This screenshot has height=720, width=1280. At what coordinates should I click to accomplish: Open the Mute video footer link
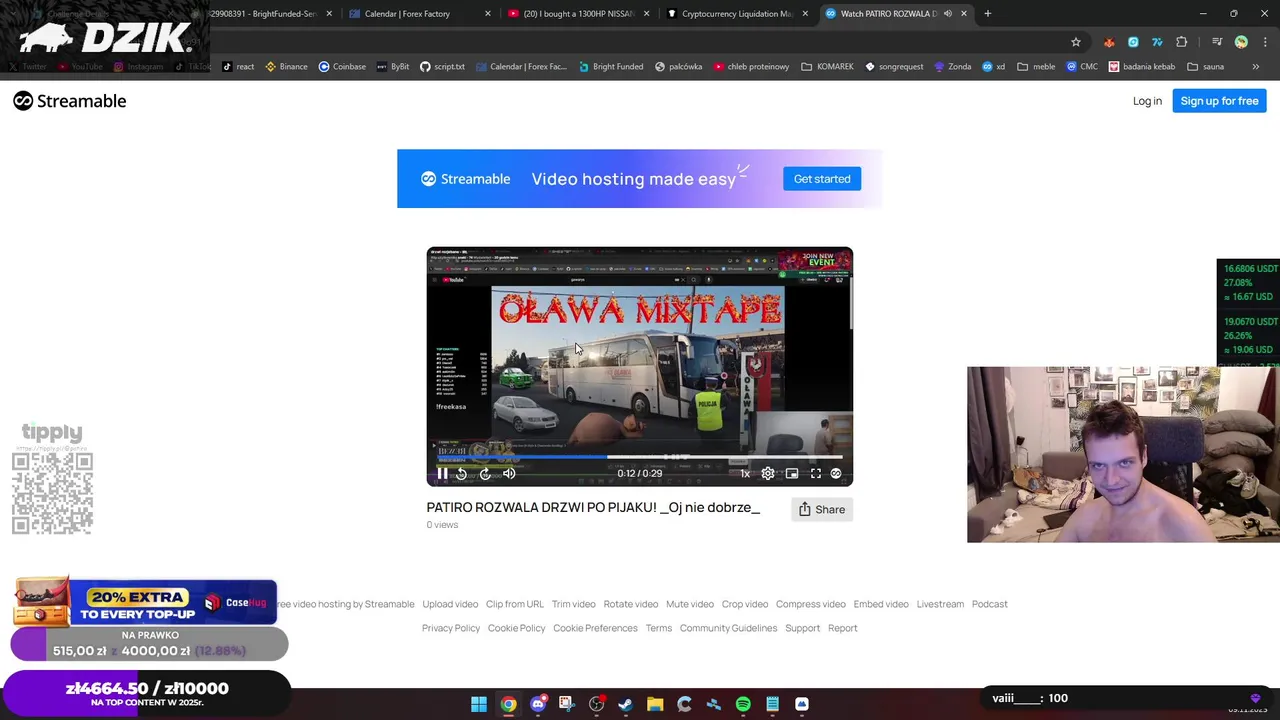click(x=690, y=604)
